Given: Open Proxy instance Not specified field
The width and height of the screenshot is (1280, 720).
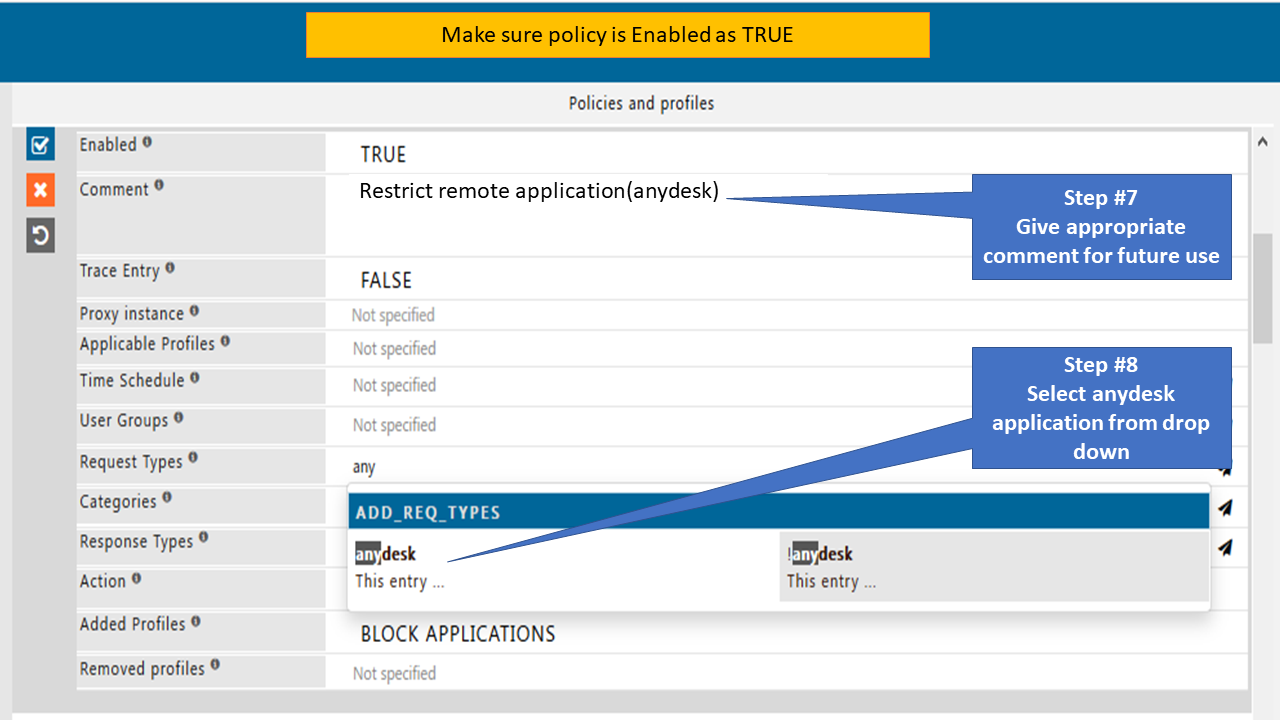Looking at the screenshot, I should pos(393,315).
